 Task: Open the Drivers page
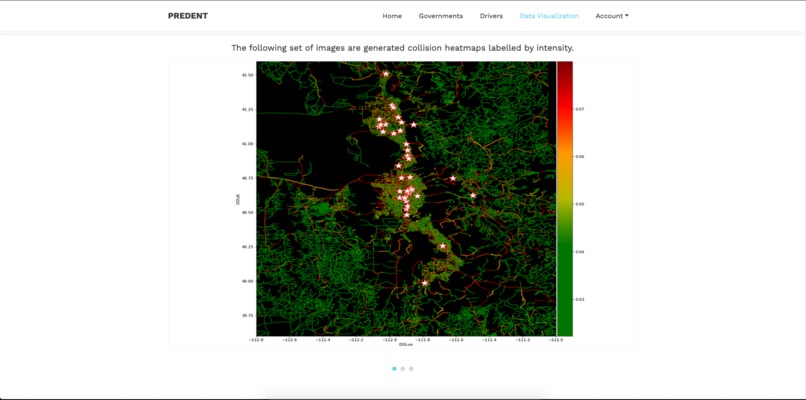(x=491, y=16)
